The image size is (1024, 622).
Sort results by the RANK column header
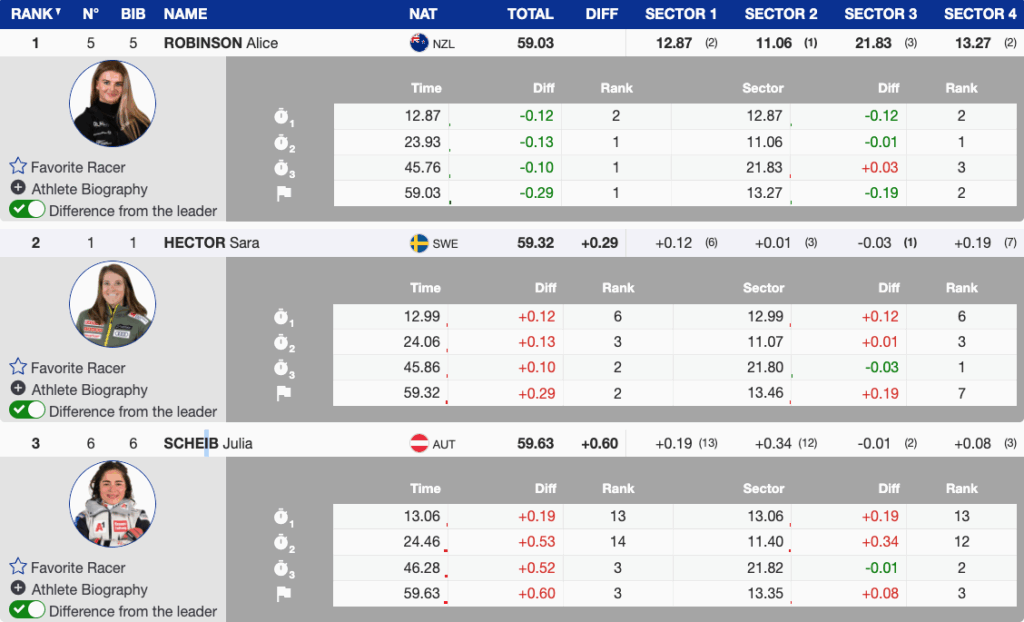point(35,14)
